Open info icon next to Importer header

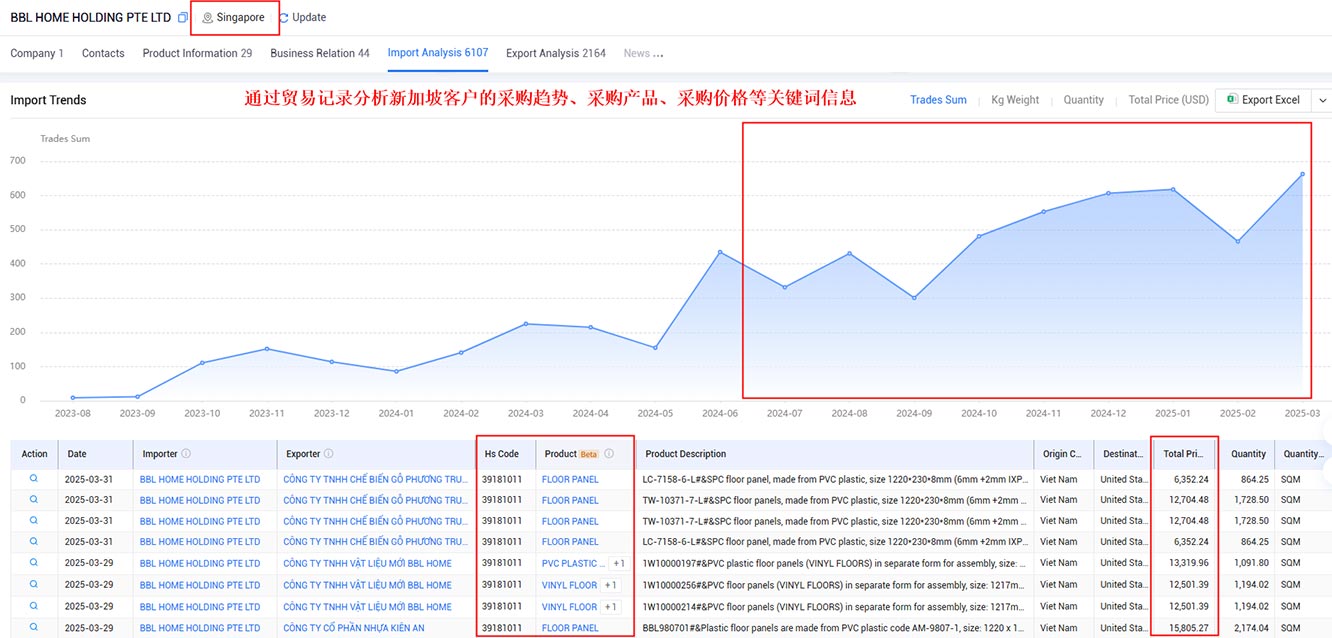coord(186,454)
